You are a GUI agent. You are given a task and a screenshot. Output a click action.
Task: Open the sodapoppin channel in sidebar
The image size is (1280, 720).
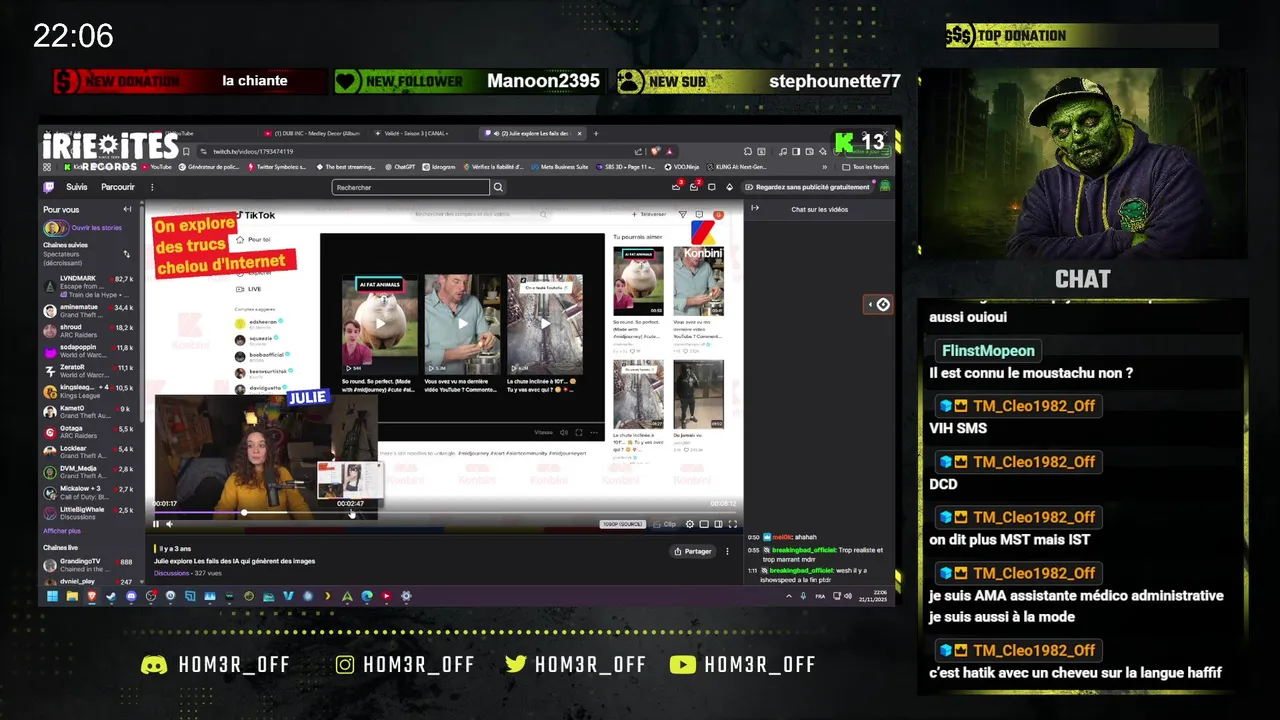click(x=88, y=351)
